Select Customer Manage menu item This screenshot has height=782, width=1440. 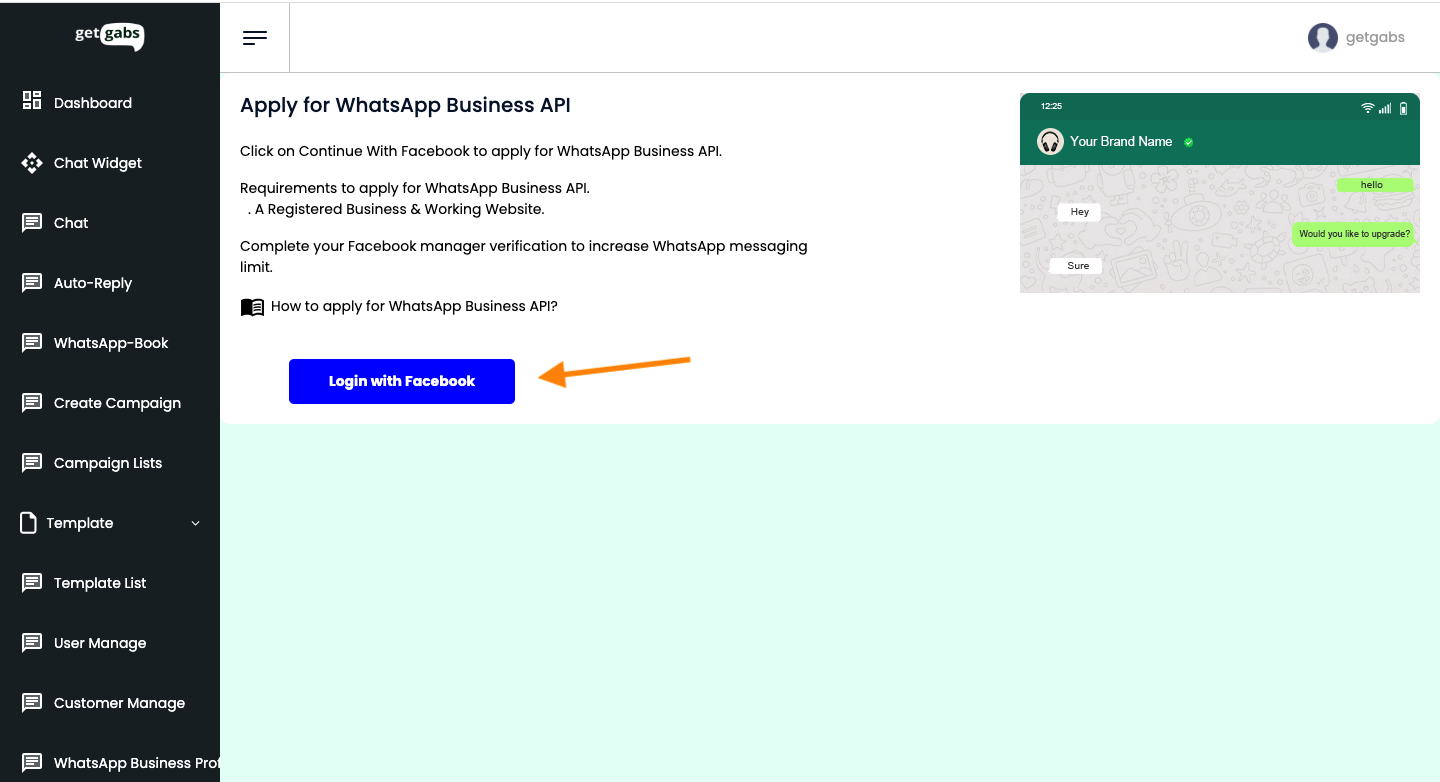119,703
